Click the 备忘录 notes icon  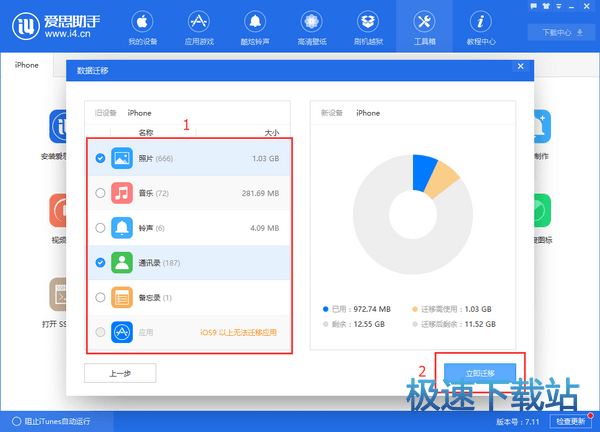tap(122, 297)
